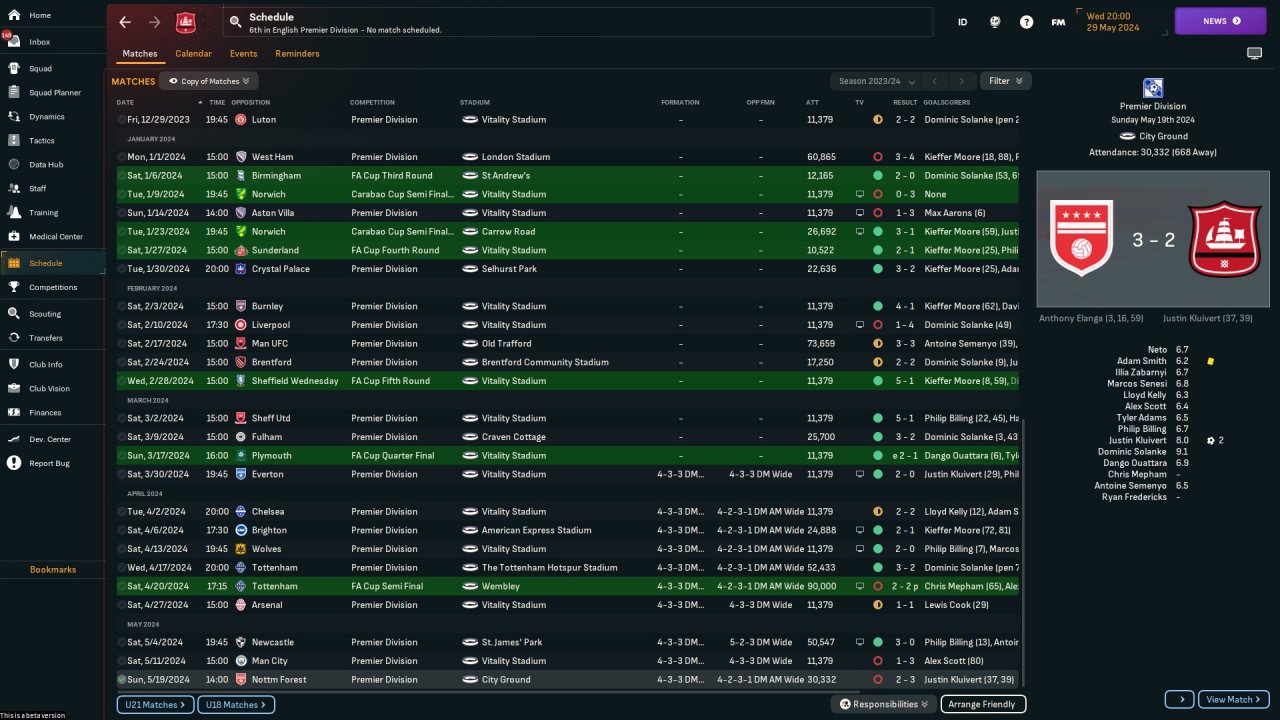Click the Wed 20:00 29 May 2024 date display
Screen dimensions: 1280x720
click(1112, 21)
